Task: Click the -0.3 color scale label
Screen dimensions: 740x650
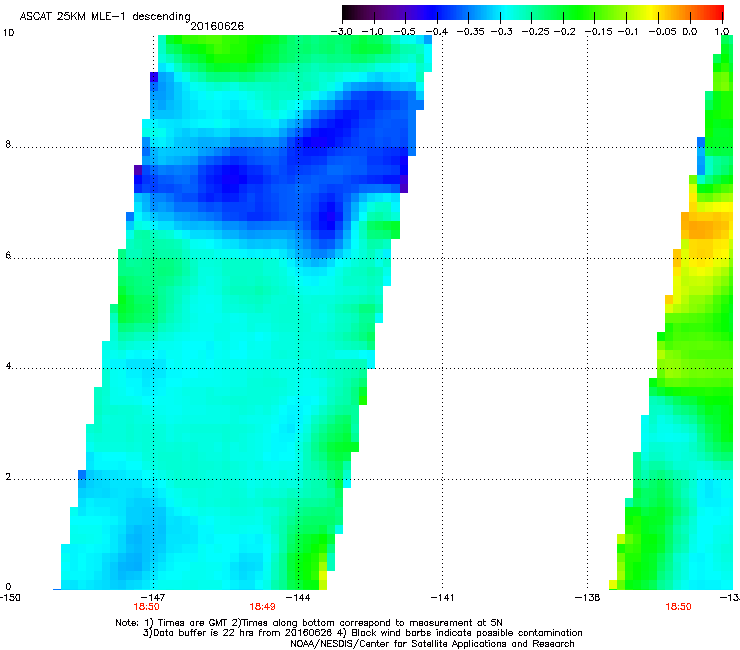Action: [502, 32]
